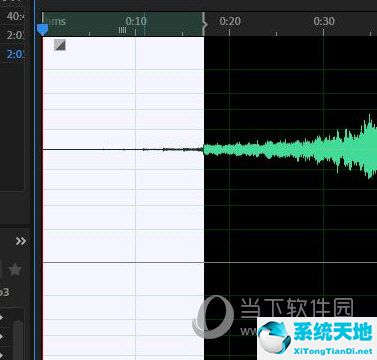The height and width of the screenshot is (360, 377).
Task: Click the star favorites icon
Action: pos(15,269)
